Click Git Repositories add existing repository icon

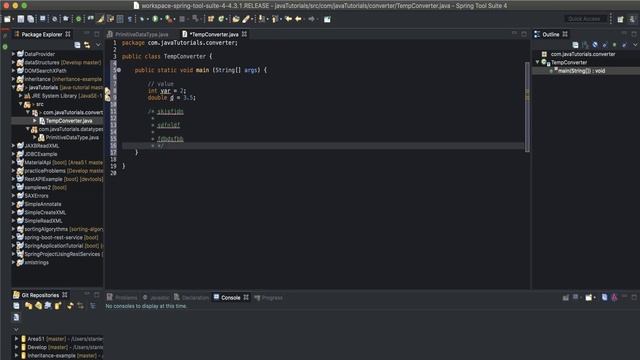pos(28,305)
